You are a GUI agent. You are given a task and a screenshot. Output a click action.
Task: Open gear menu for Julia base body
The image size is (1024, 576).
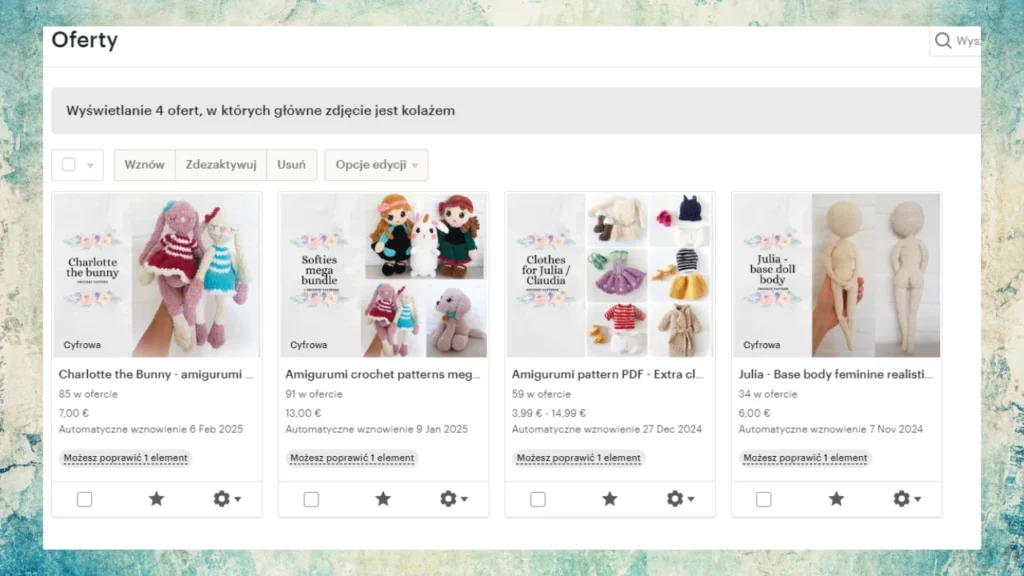tap(907, 499)
